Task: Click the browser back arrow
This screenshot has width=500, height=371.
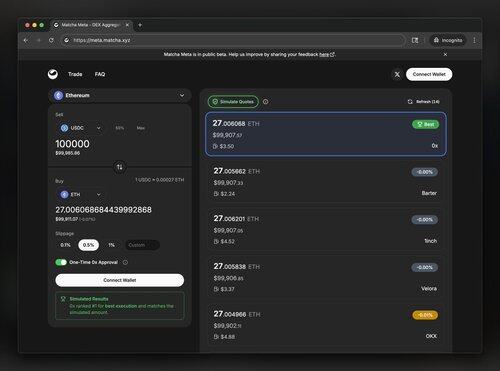Action: pos(26,40)
